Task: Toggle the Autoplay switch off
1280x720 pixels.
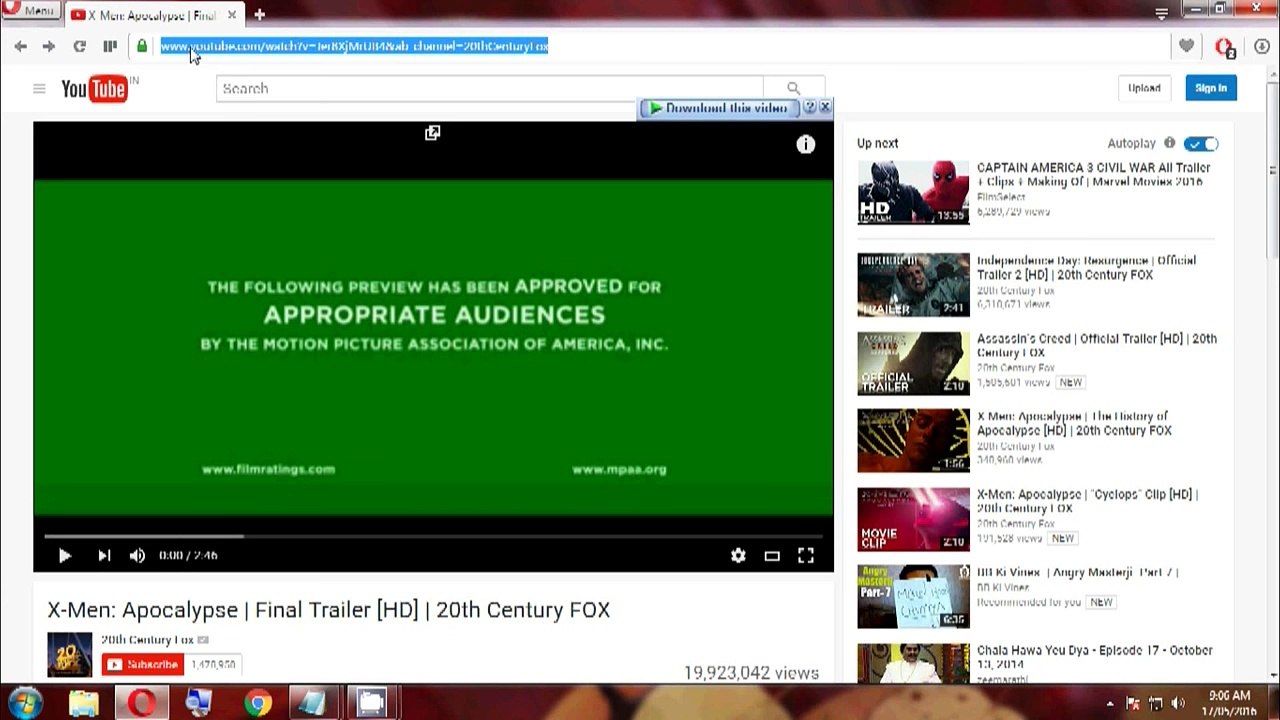Action: (1201, 144)
